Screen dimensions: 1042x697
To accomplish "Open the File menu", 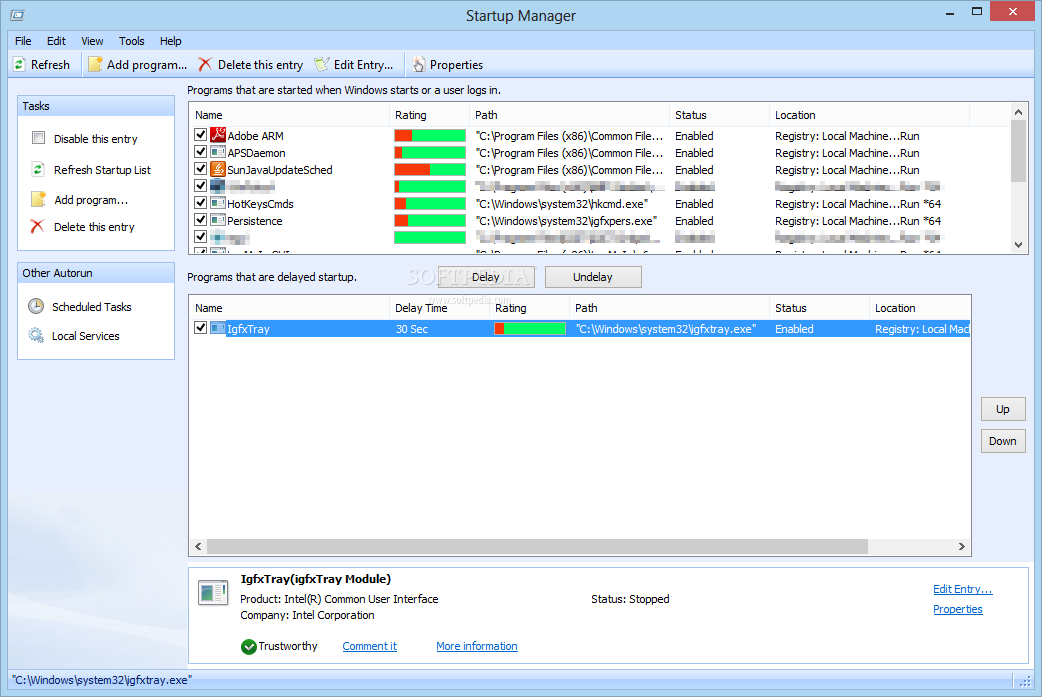I will coord(23,41).
